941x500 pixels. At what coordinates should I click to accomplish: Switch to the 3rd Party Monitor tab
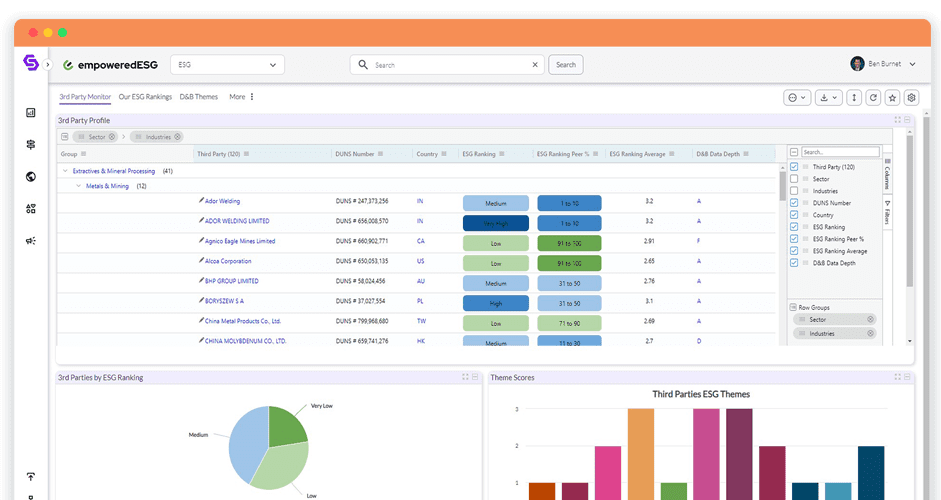coord(85,97)
